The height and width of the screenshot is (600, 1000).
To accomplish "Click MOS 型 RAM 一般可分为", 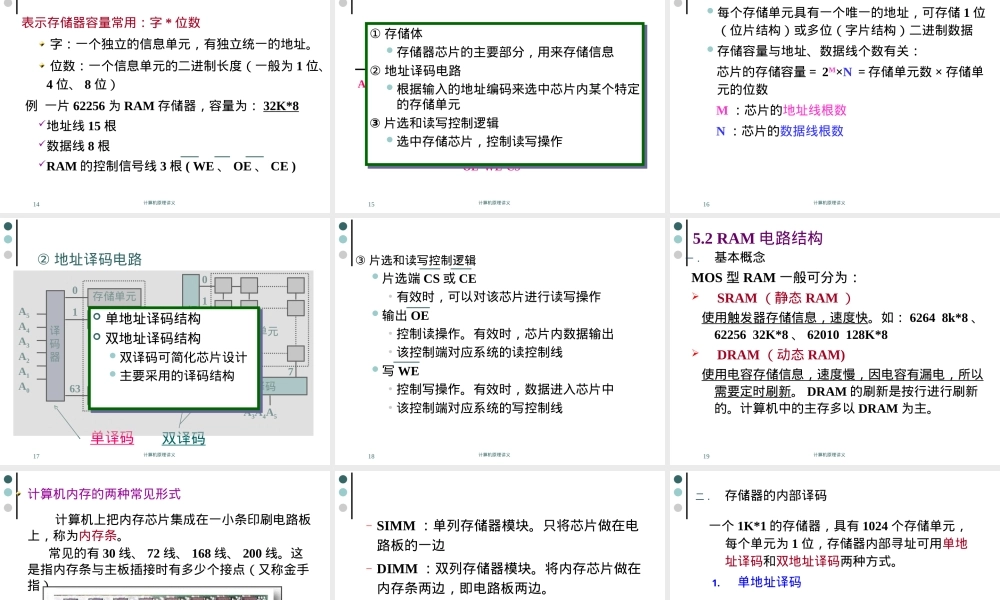I will click(775, 278).
